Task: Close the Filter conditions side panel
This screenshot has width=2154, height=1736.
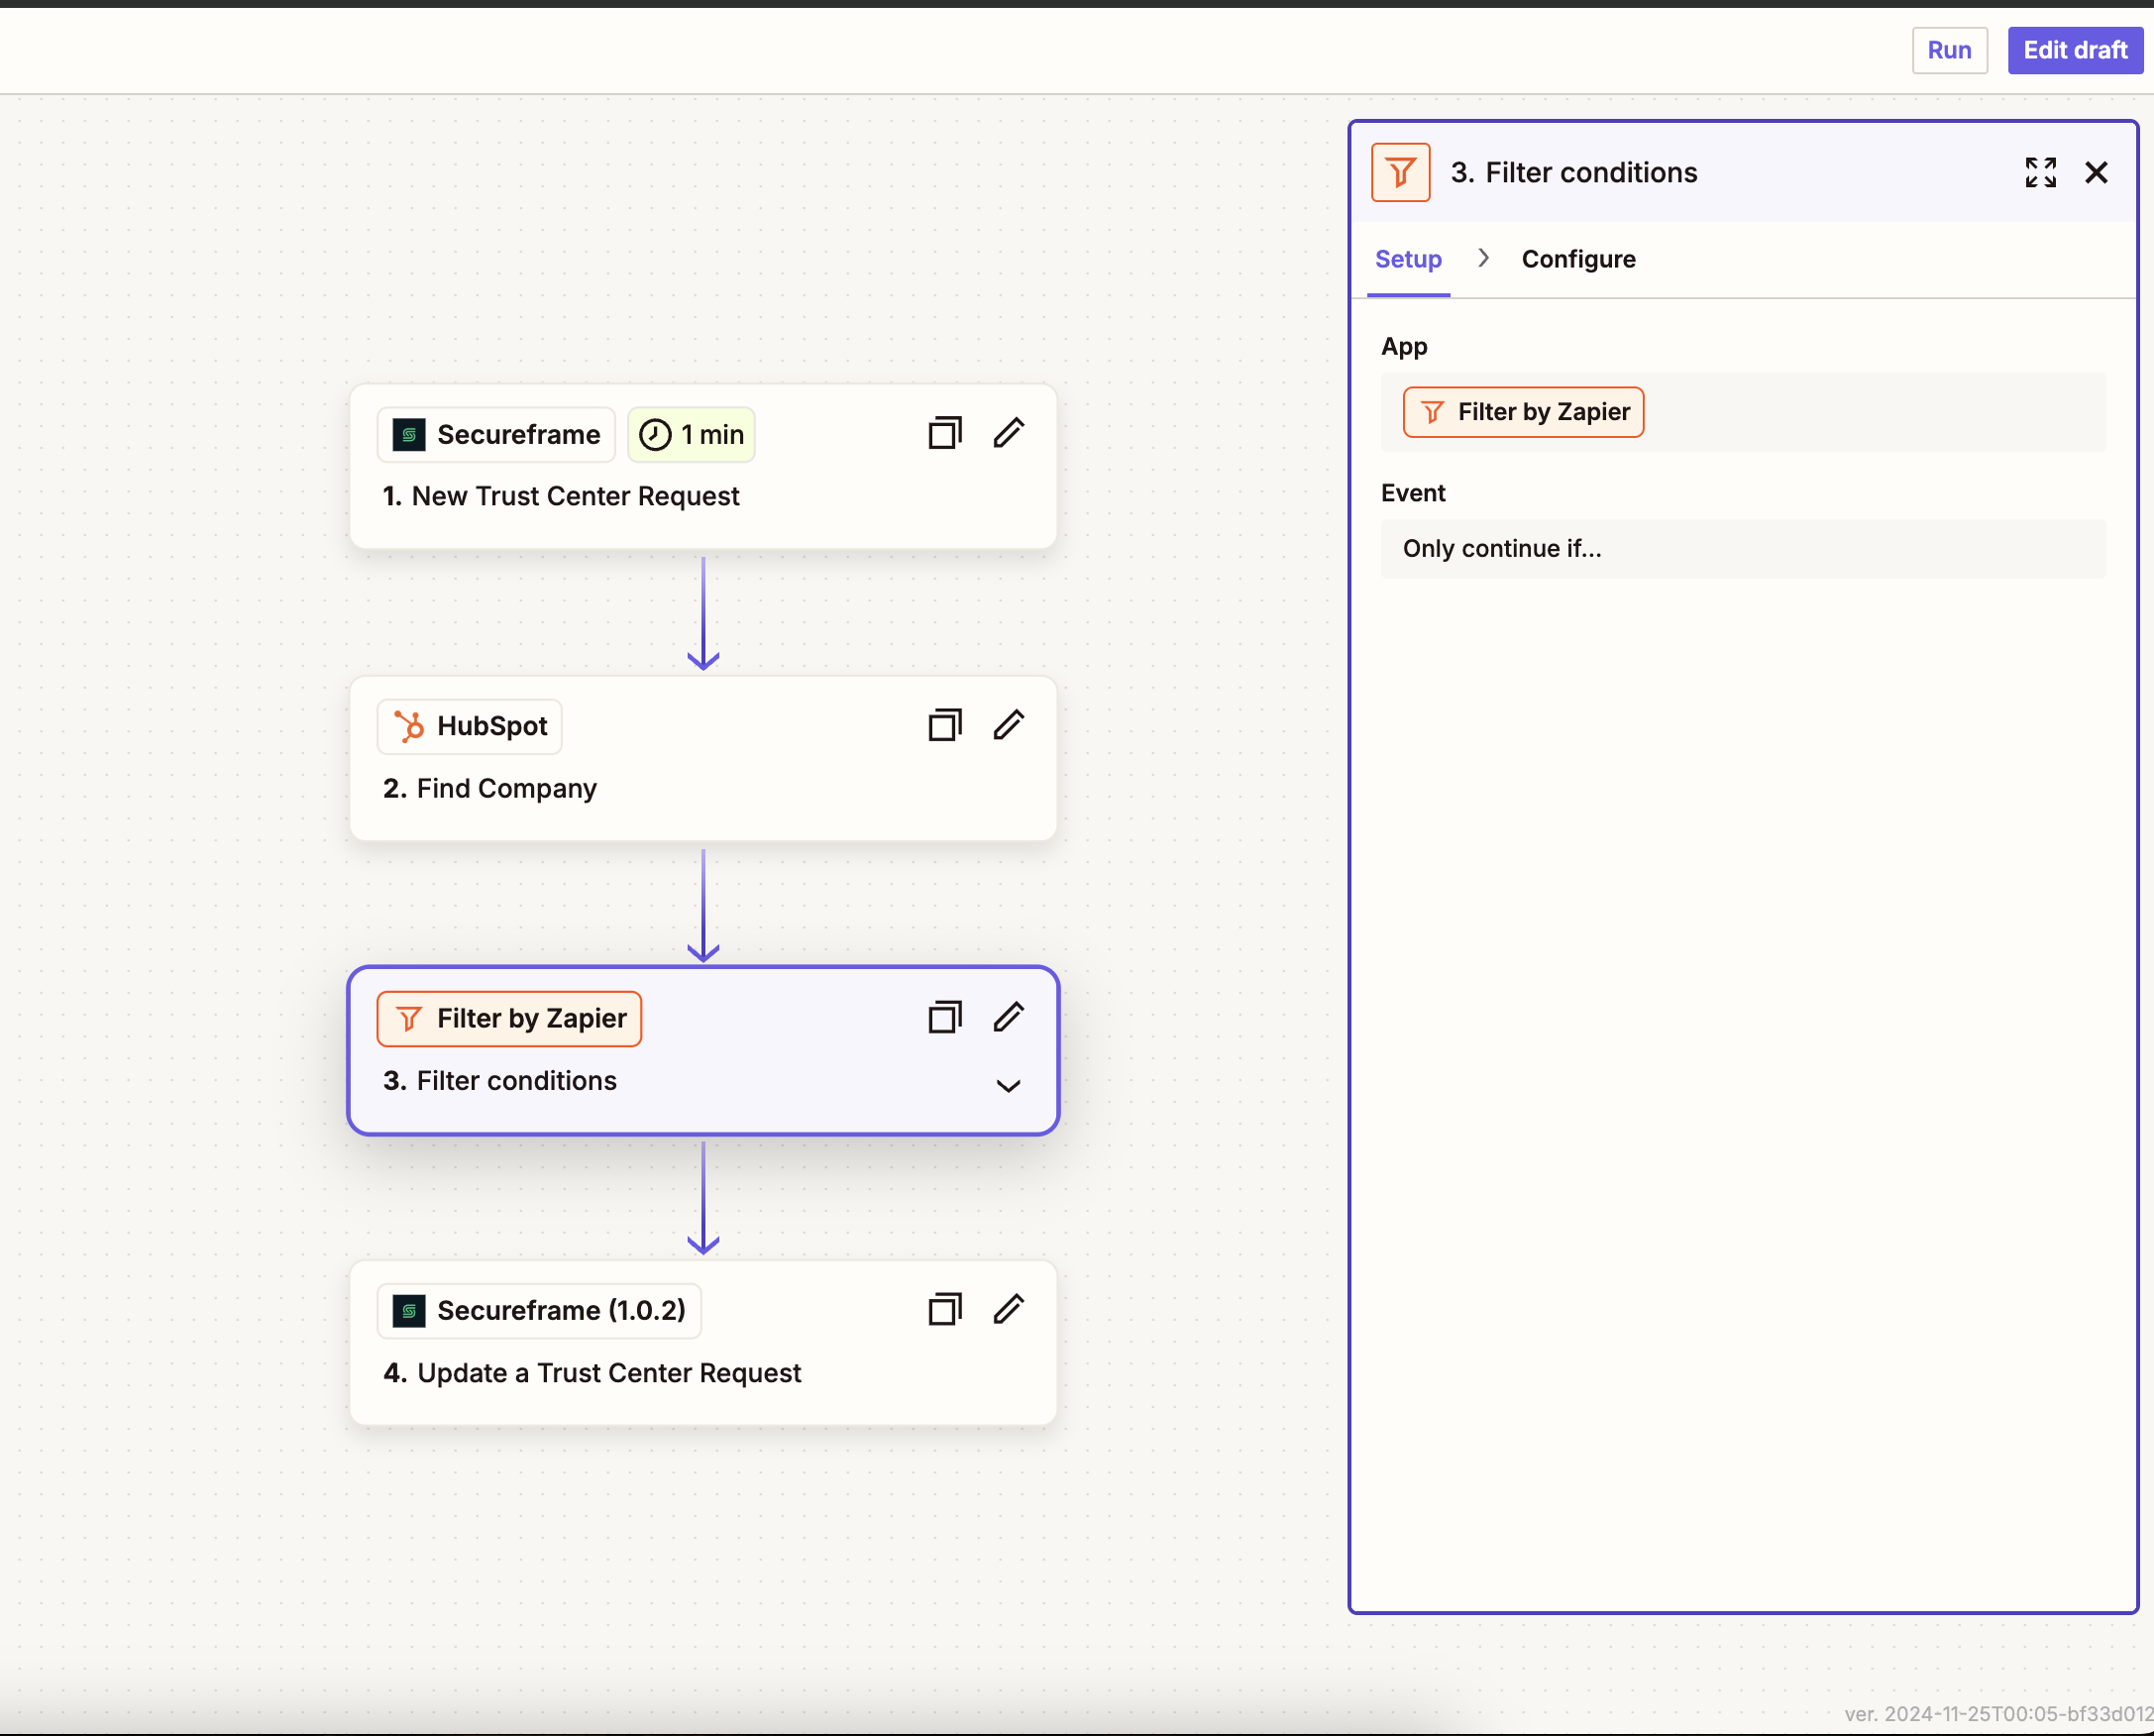Action: point(2096,172)
